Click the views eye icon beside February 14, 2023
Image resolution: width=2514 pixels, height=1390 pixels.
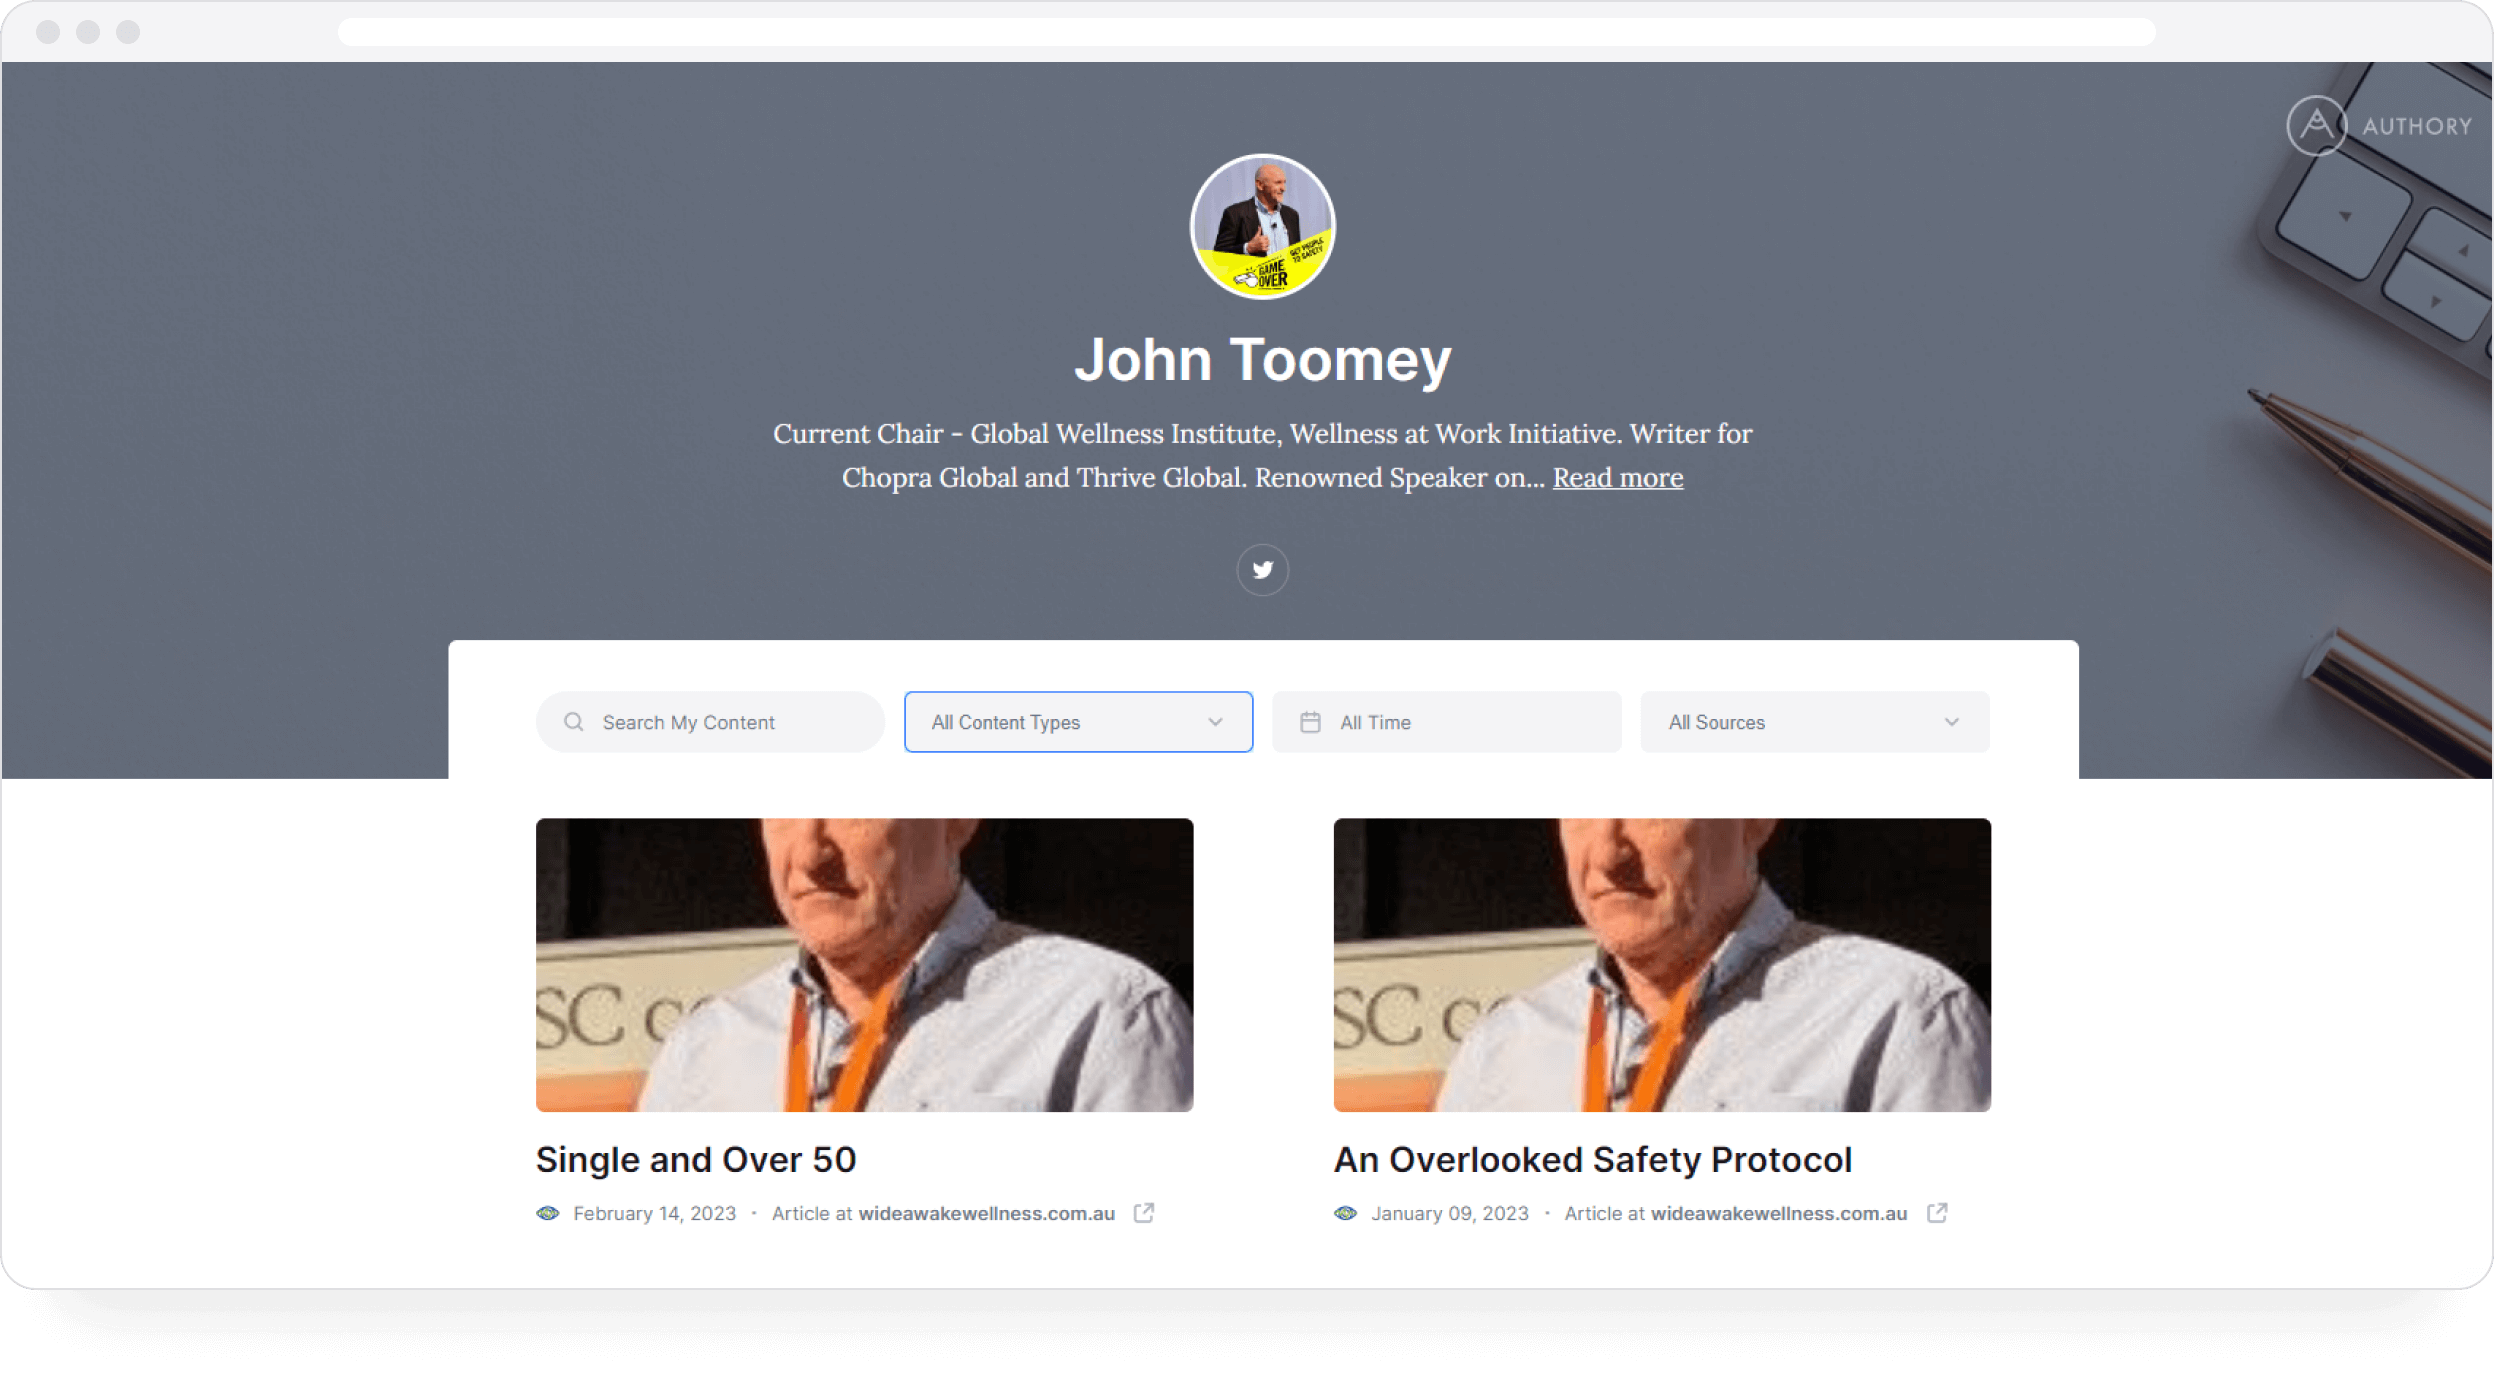[x=548, y=1213]
